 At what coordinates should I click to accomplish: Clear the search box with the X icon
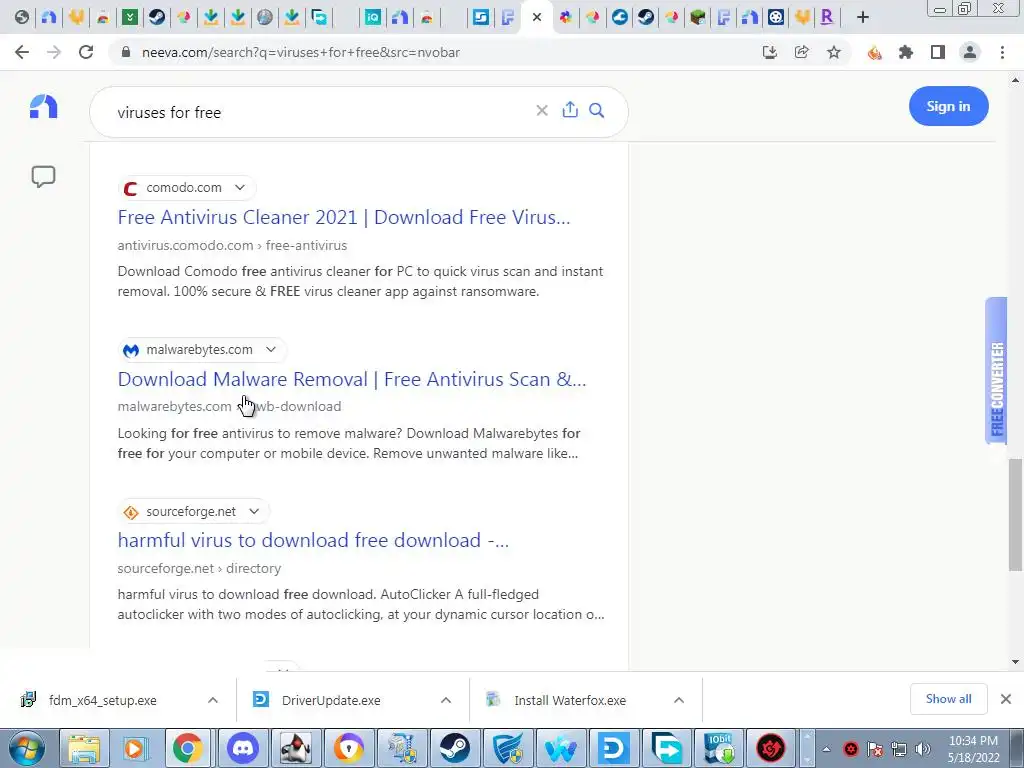click(x=542, y=110)
